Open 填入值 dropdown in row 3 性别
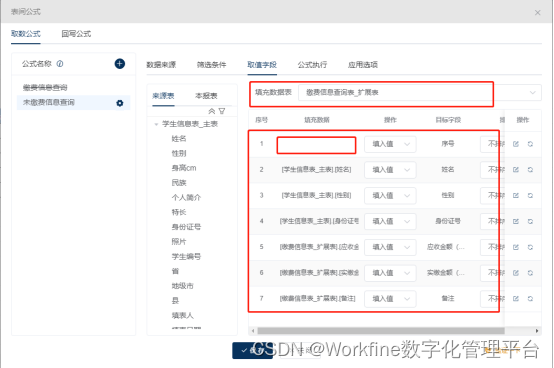Image resolution: width=554 pixels, height=368 pixels. pyautogui.click(x=390, y=196)
